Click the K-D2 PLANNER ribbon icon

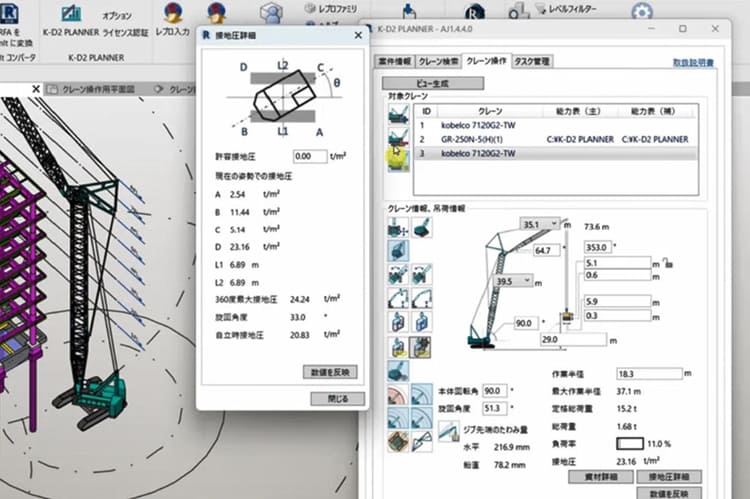click(x=71, y=14)
